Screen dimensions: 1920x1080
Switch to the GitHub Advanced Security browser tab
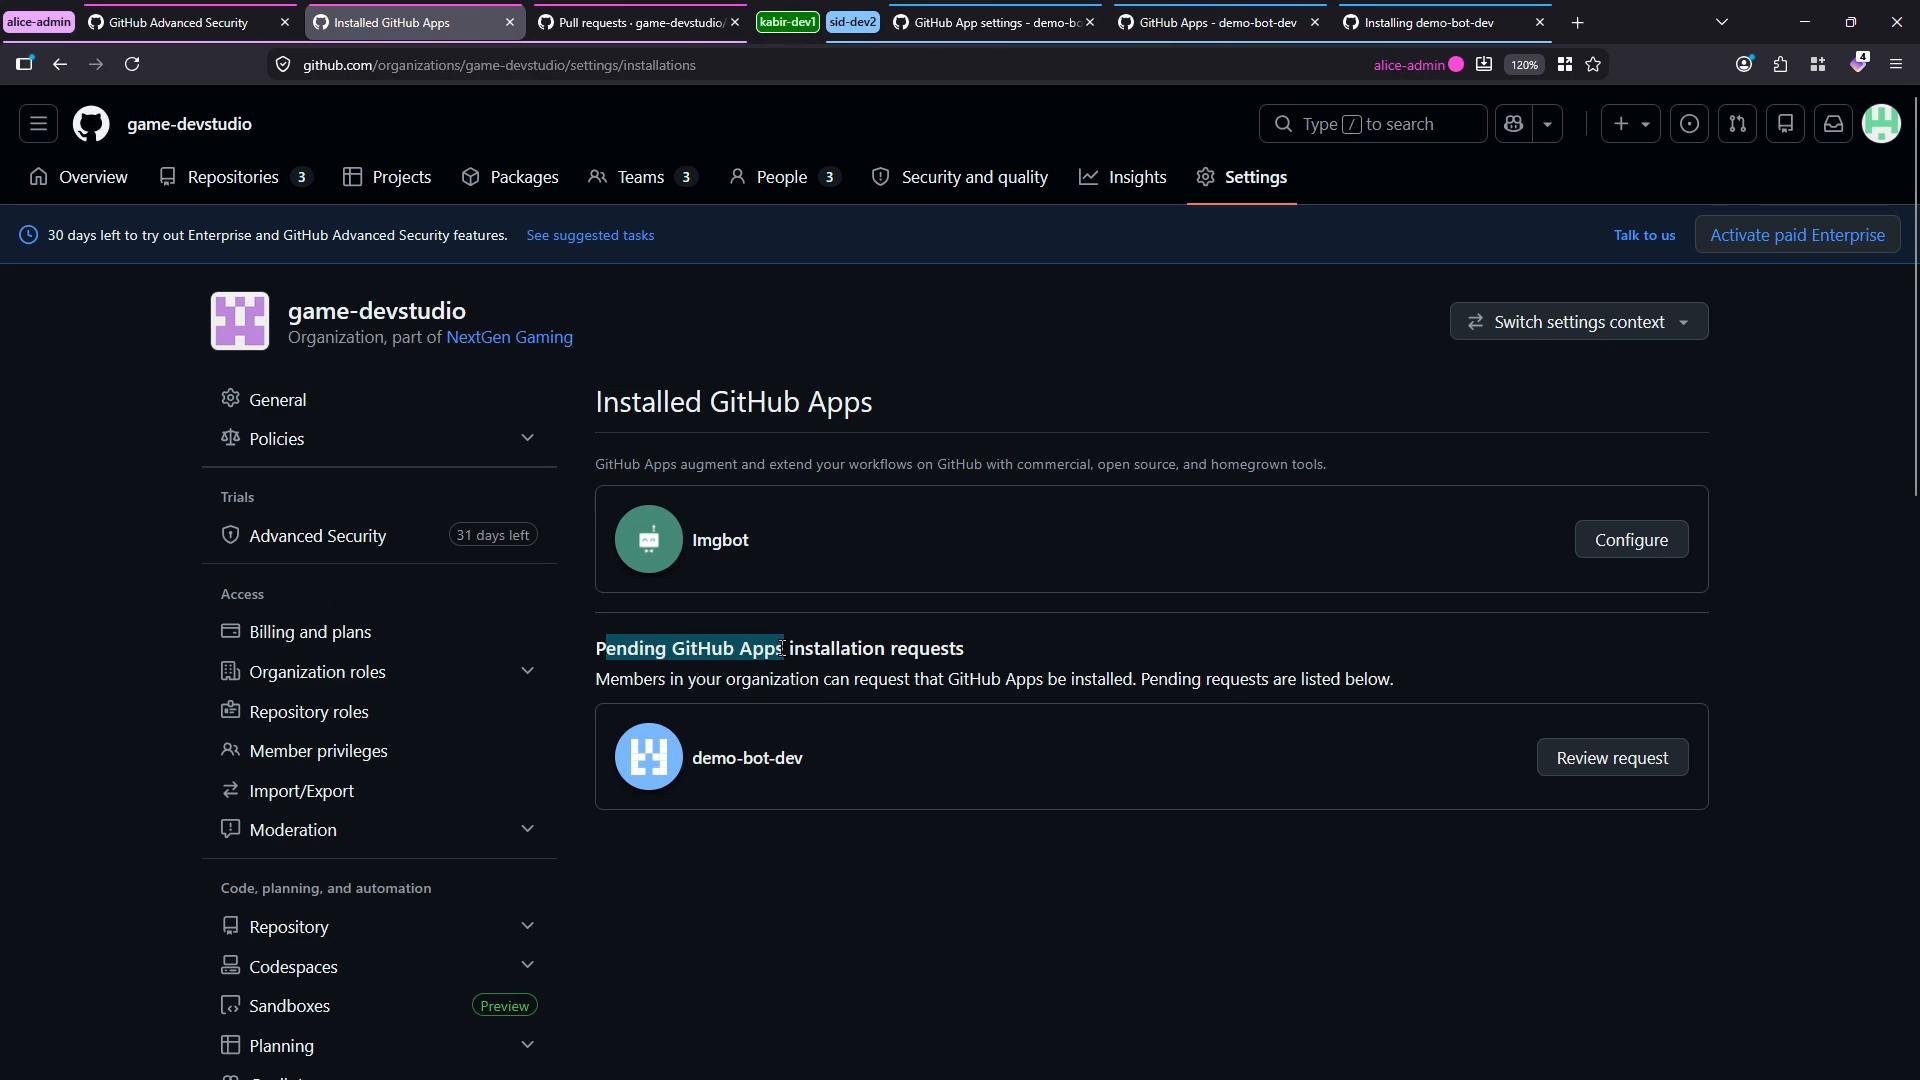point(190,22)
